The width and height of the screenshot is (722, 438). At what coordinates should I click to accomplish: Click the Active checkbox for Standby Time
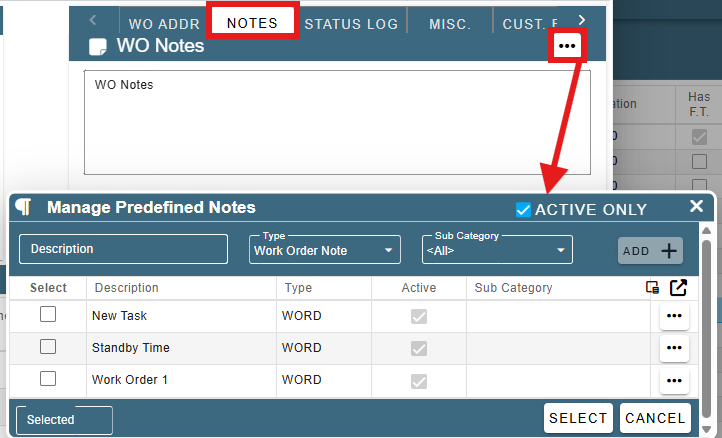point(419,349)
